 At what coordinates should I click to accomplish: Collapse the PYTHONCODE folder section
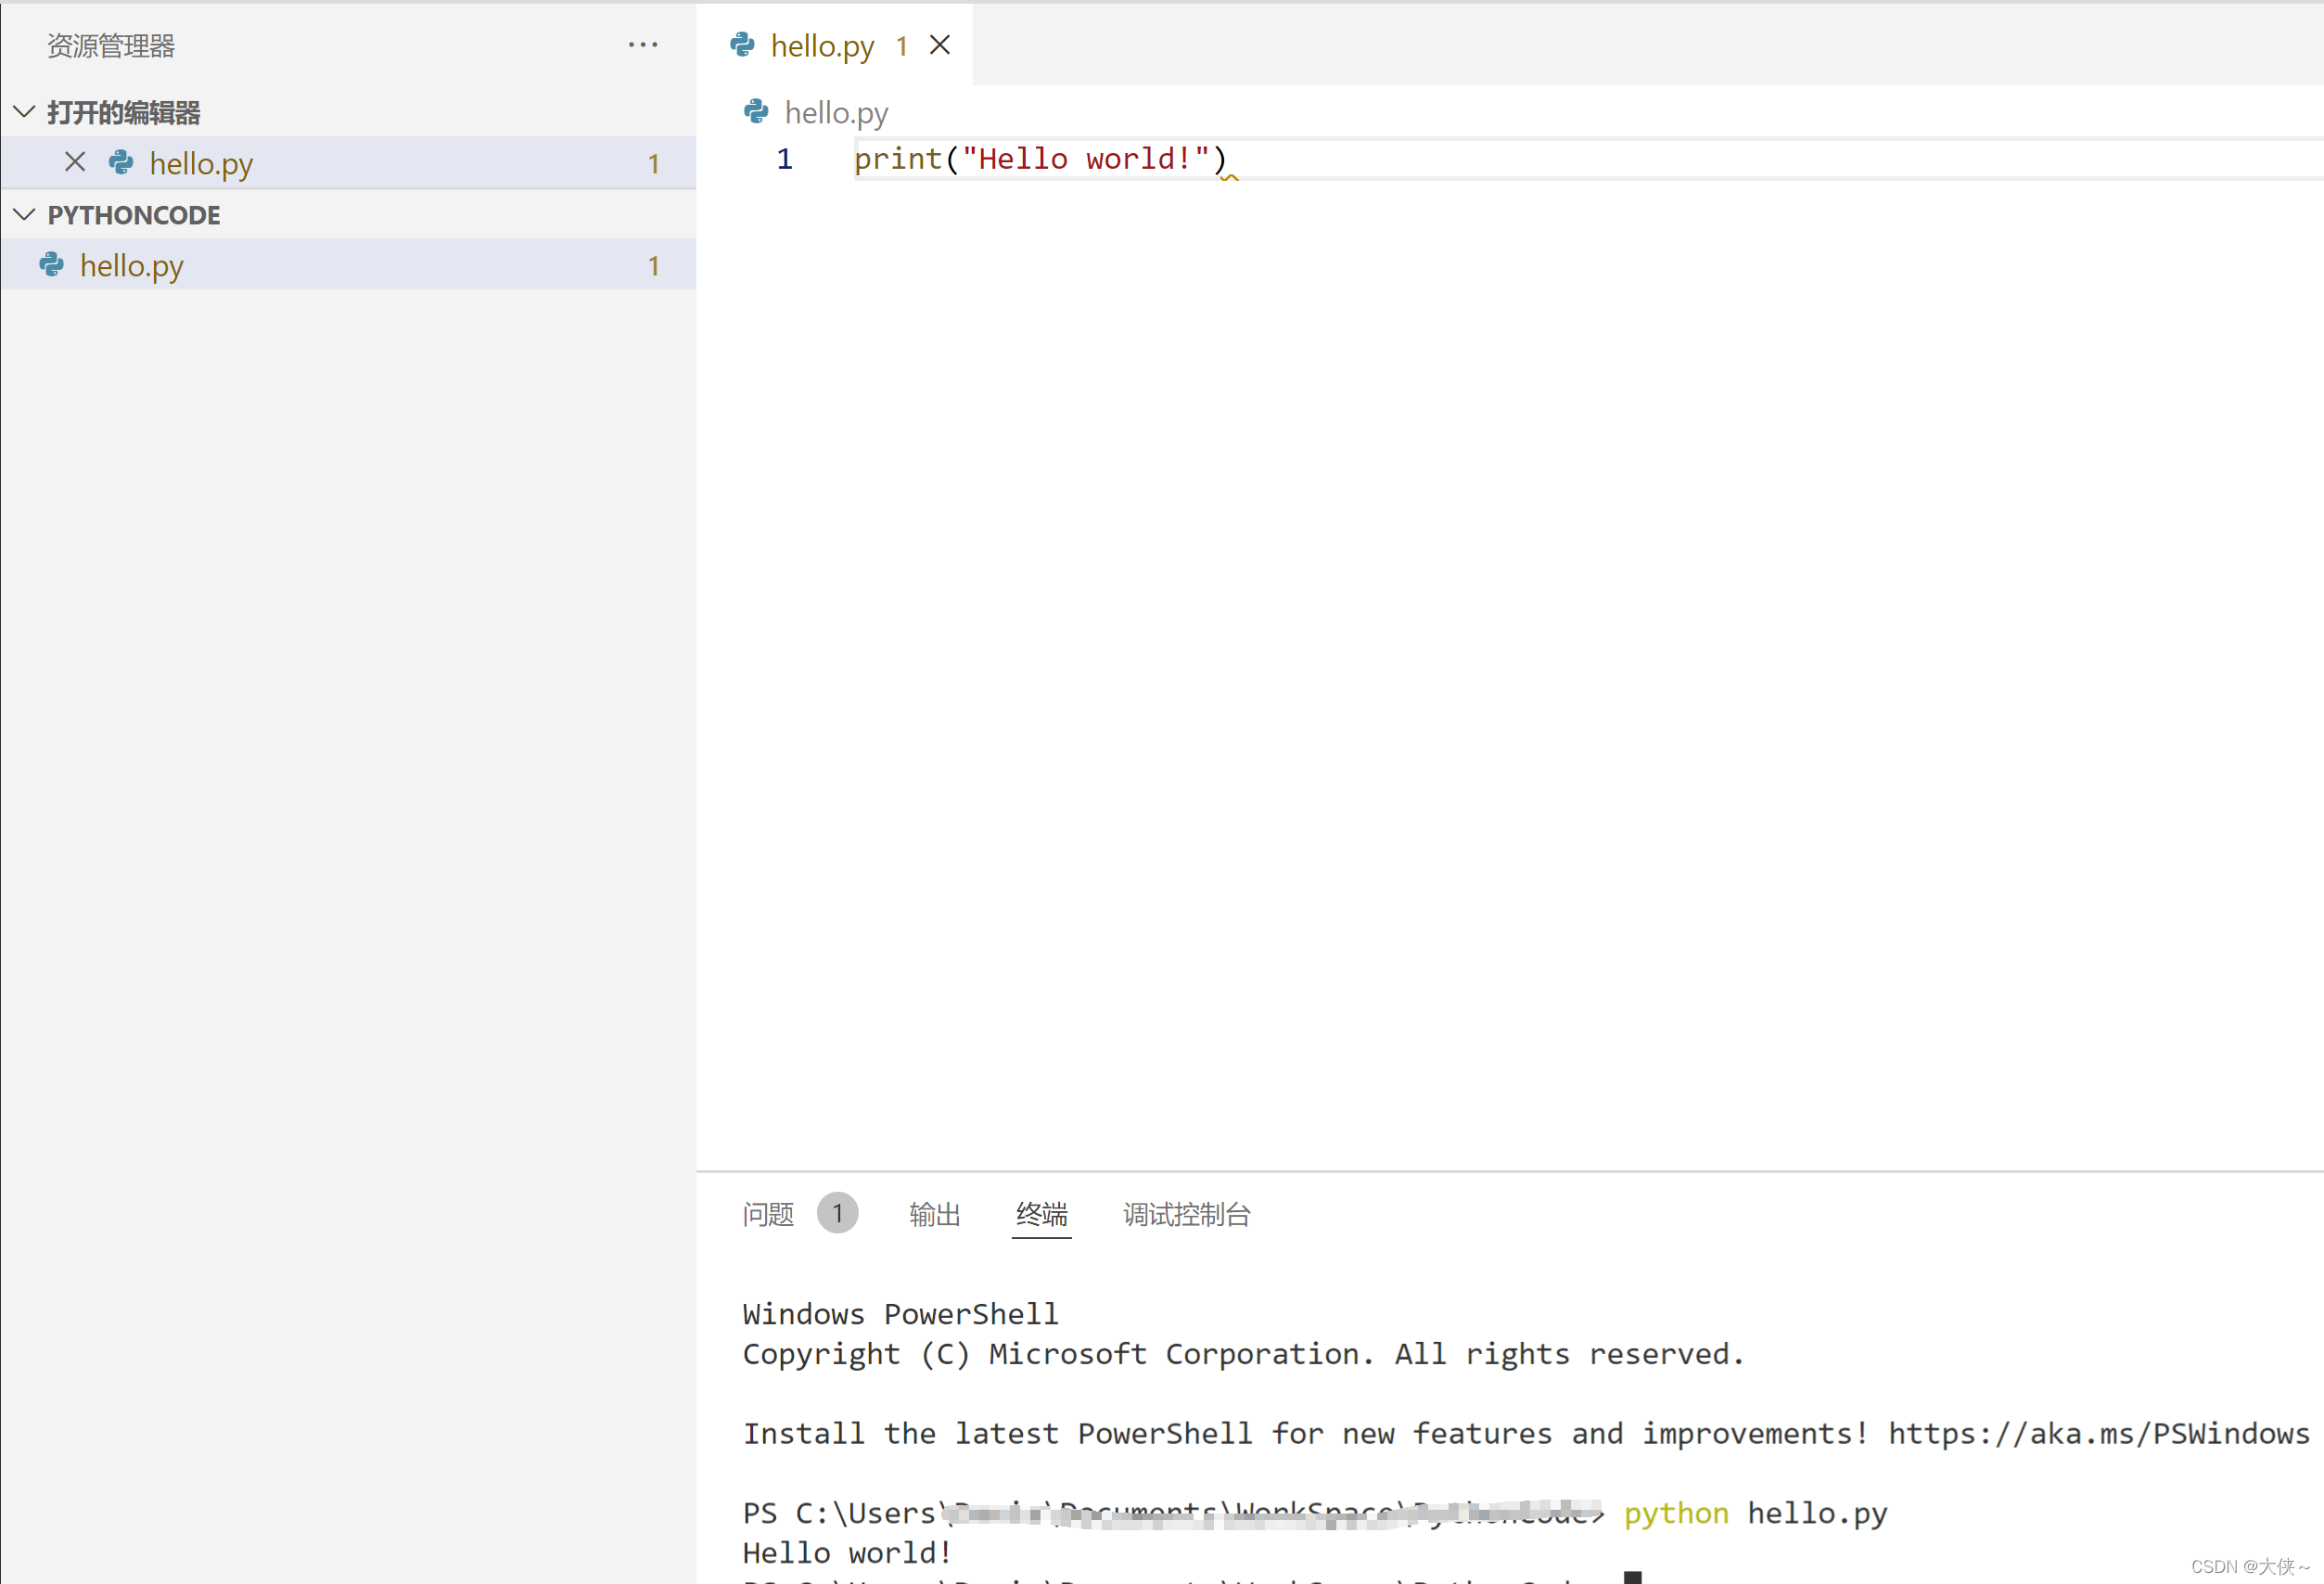tap(25, 214)
